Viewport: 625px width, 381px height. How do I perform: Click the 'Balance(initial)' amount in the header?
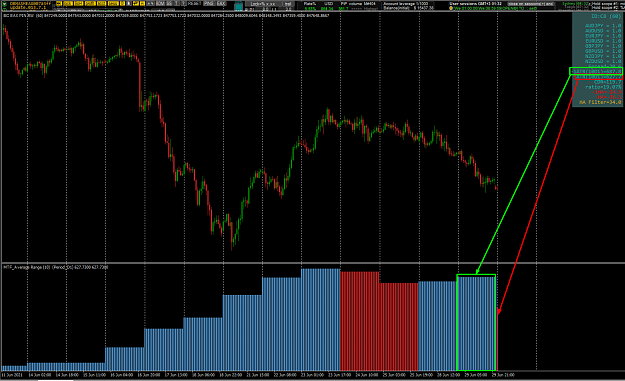408,8
